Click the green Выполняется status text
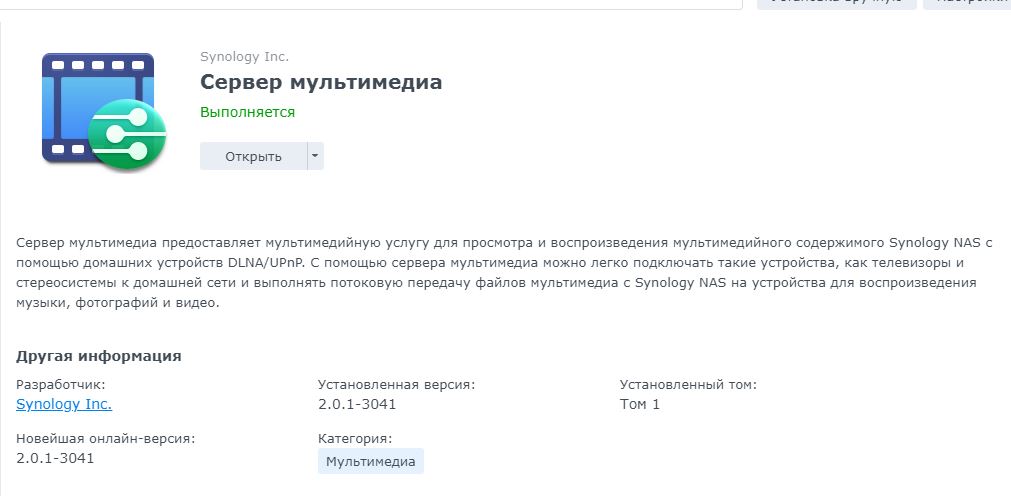The height and width of the screenshot is (496, 1011). tap(247, 112)
